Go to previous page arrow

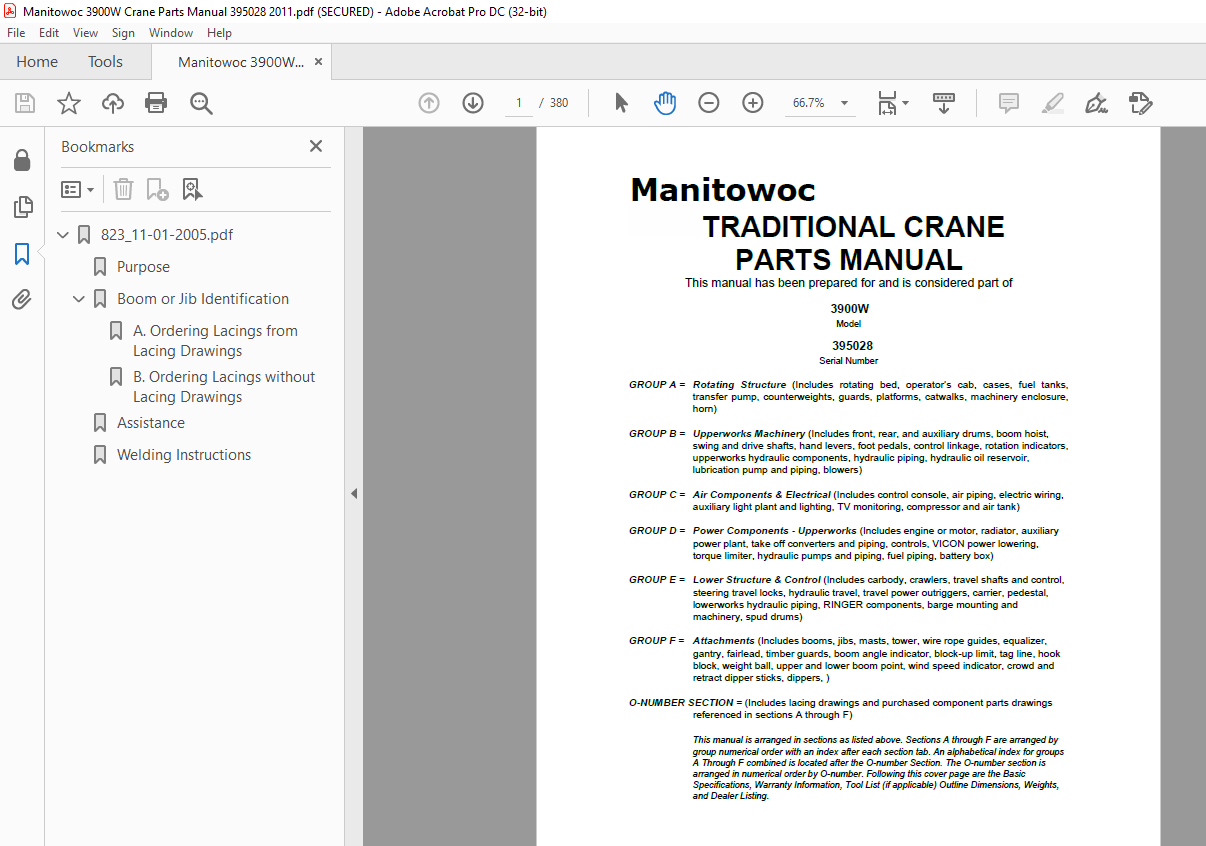click(429, 103)
